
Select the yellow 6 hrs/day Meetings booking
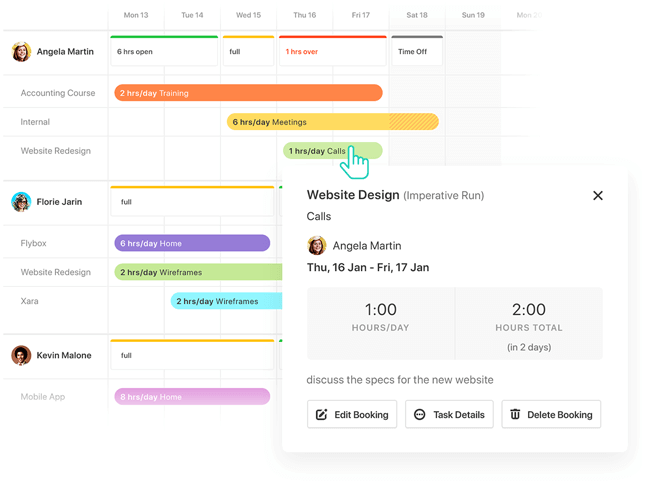320,122
